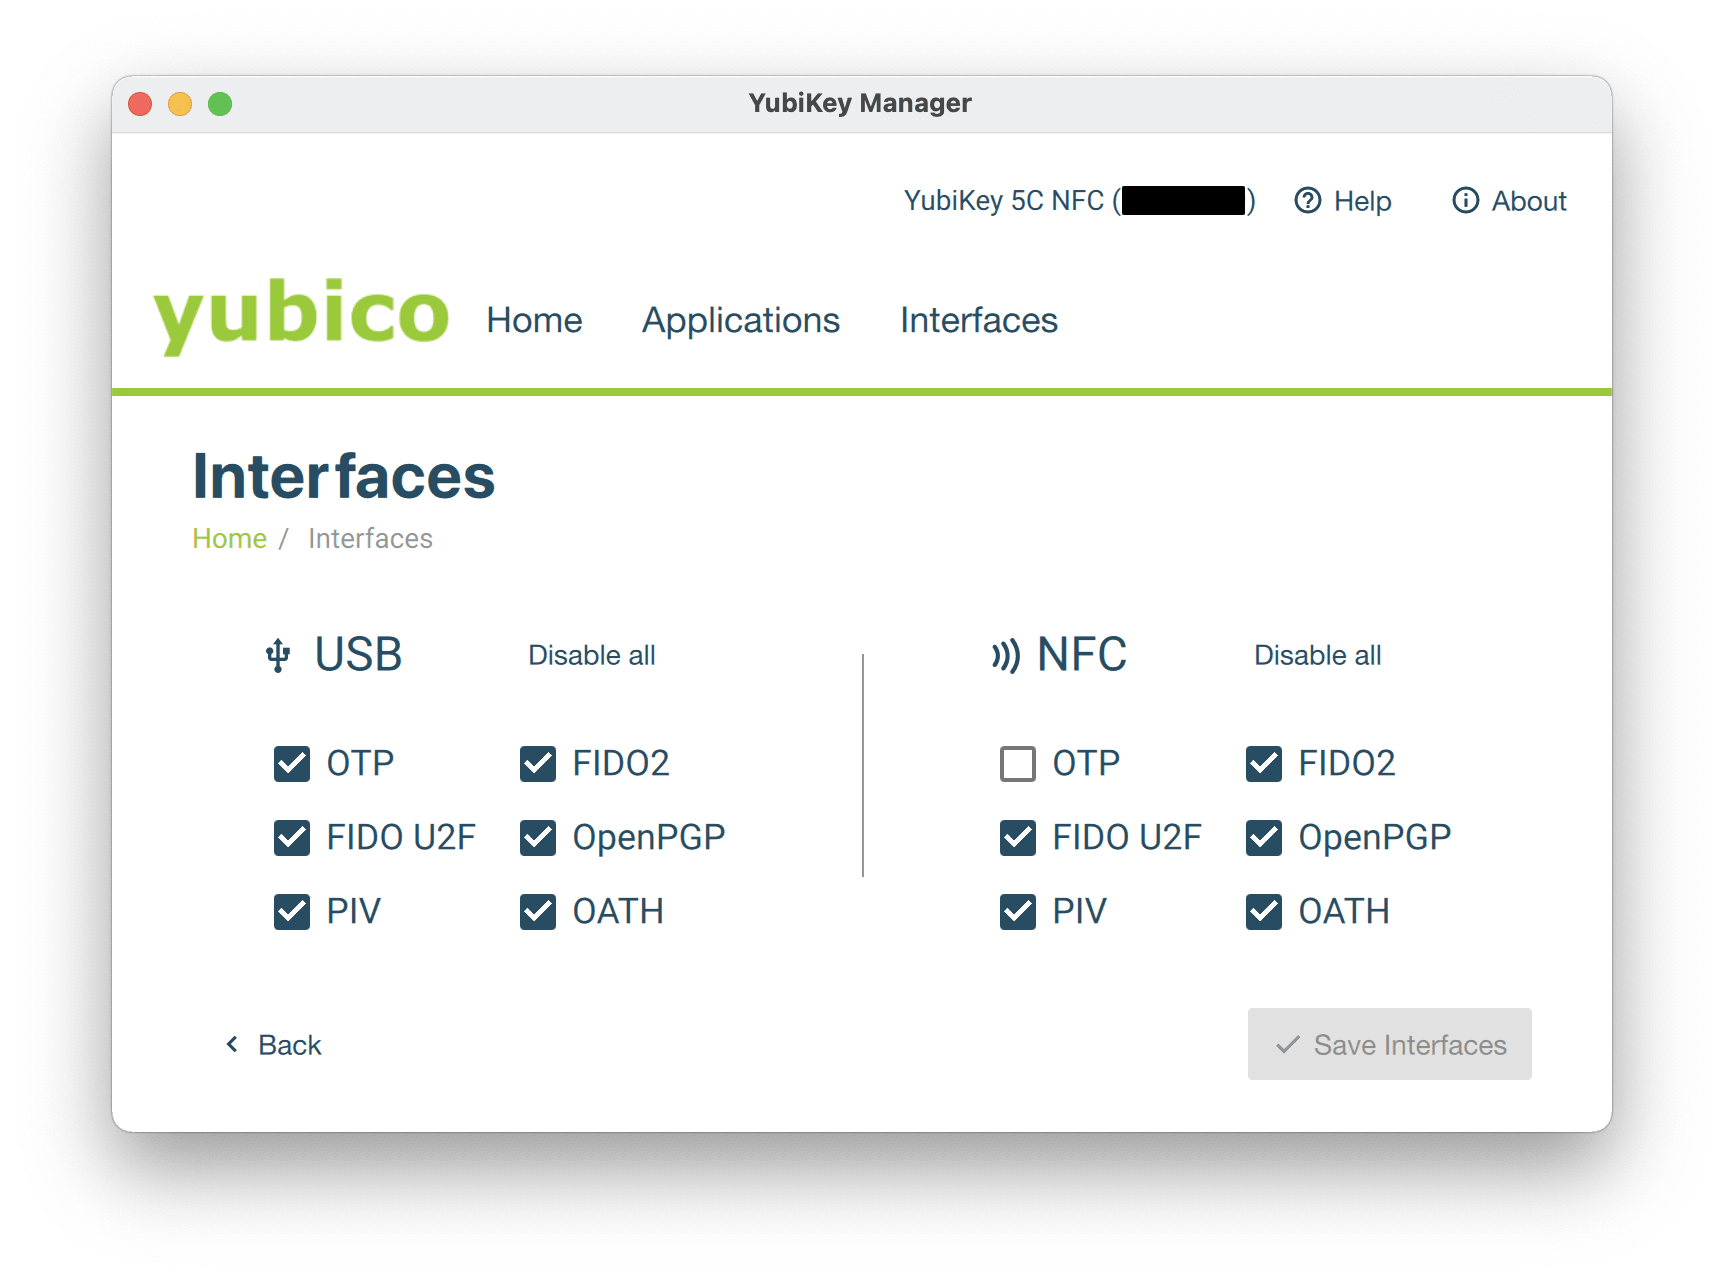Click the Save Interfaces checkmark icon

pos(1288,1044)
